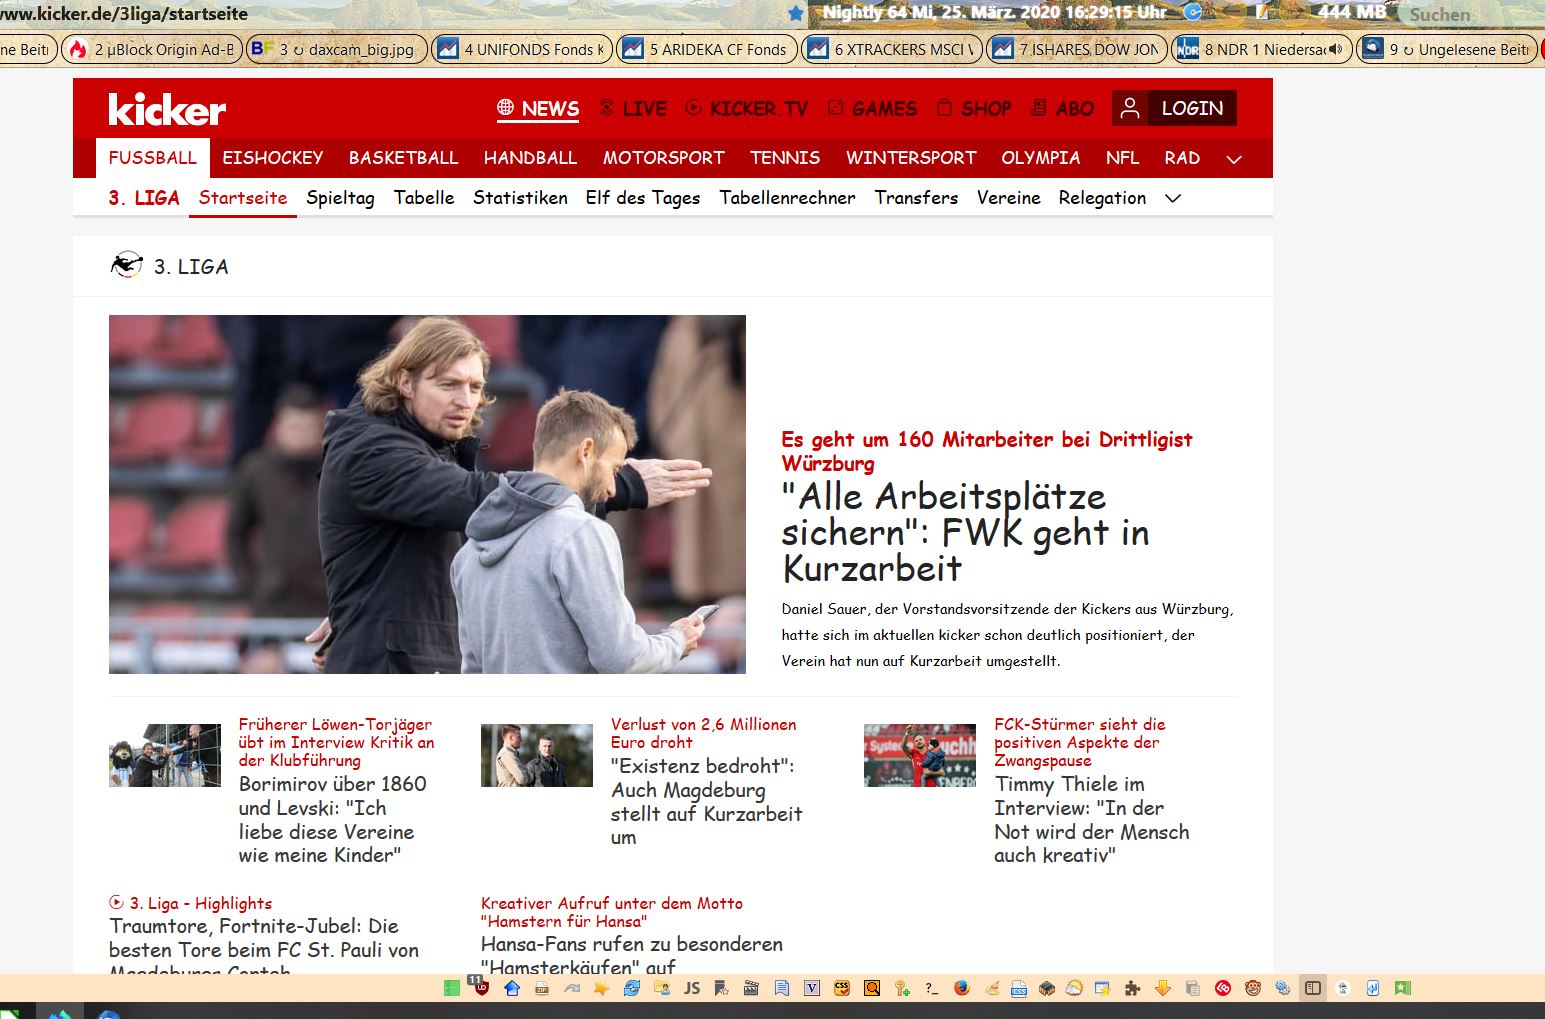
Task: Open the Magdeburg Kurzarbeit article thumbnail
Action: click(x=537, y=755)
